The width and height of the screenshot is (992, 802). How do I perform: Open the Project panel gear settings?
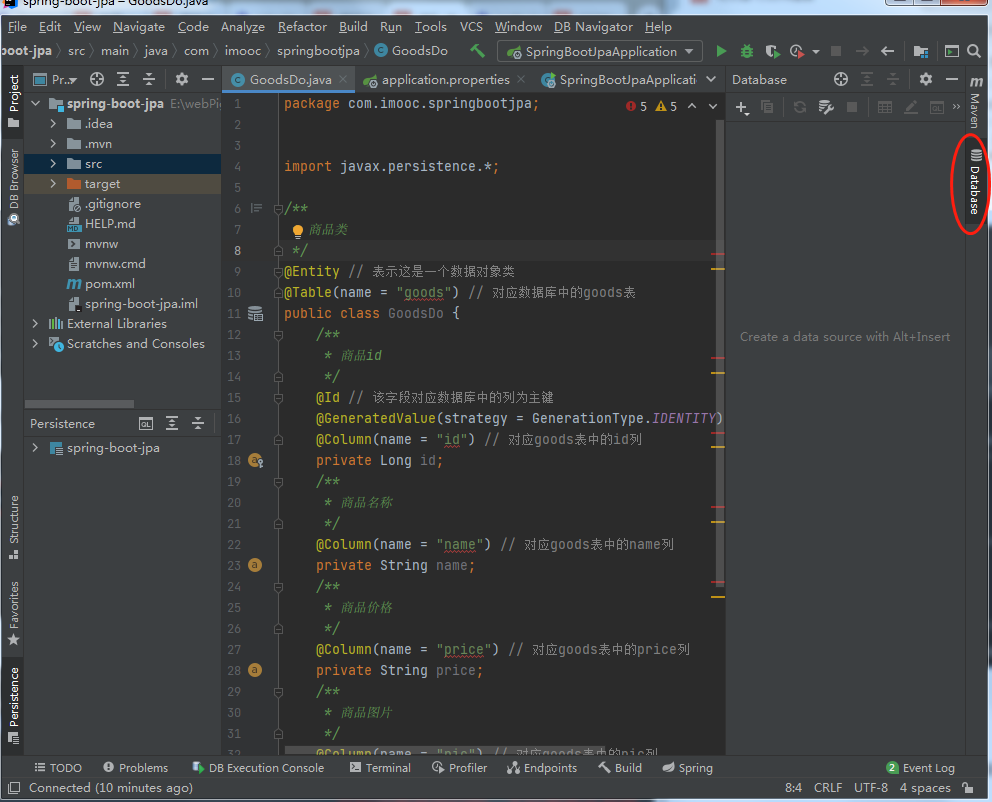tap(181, 79)
